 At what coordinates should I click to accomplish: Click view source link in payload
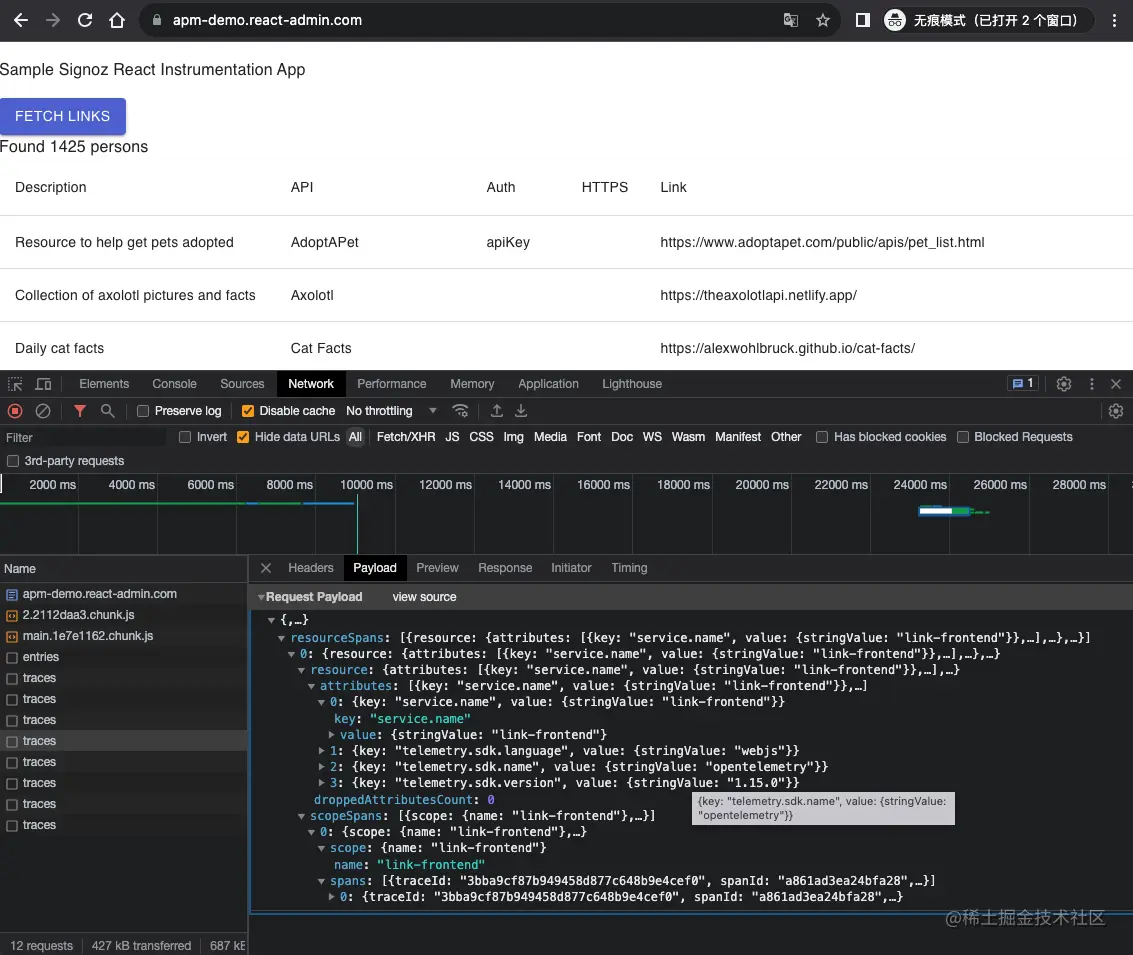pos(424,597)
